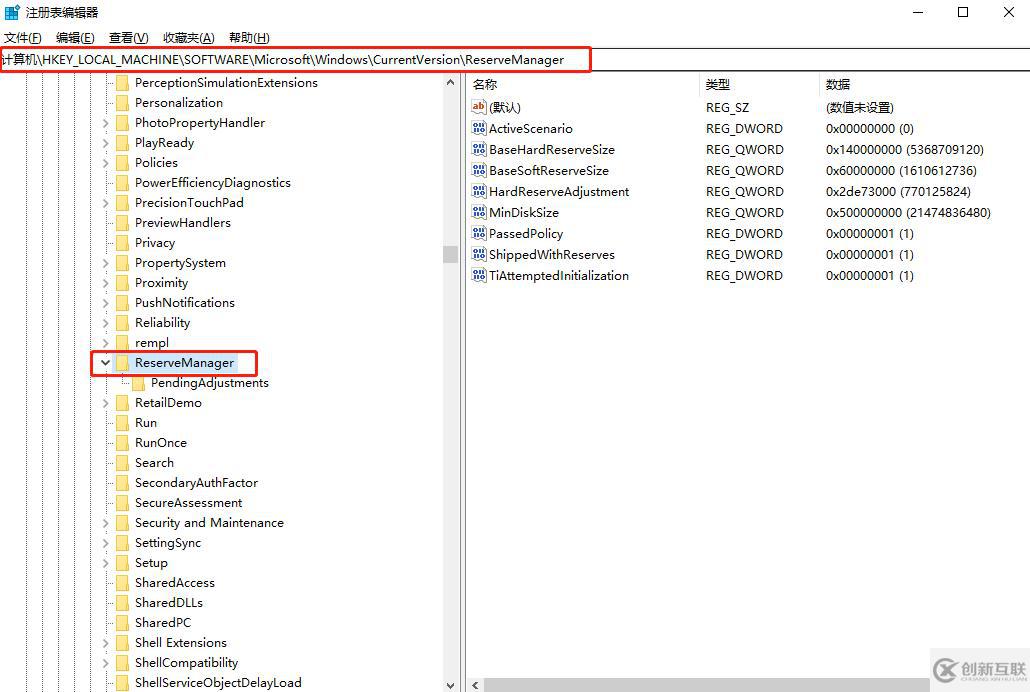Screen dimensions: 1030x692
Task: Select the PrecisionTouchPad key
Action: click(189, 202)
